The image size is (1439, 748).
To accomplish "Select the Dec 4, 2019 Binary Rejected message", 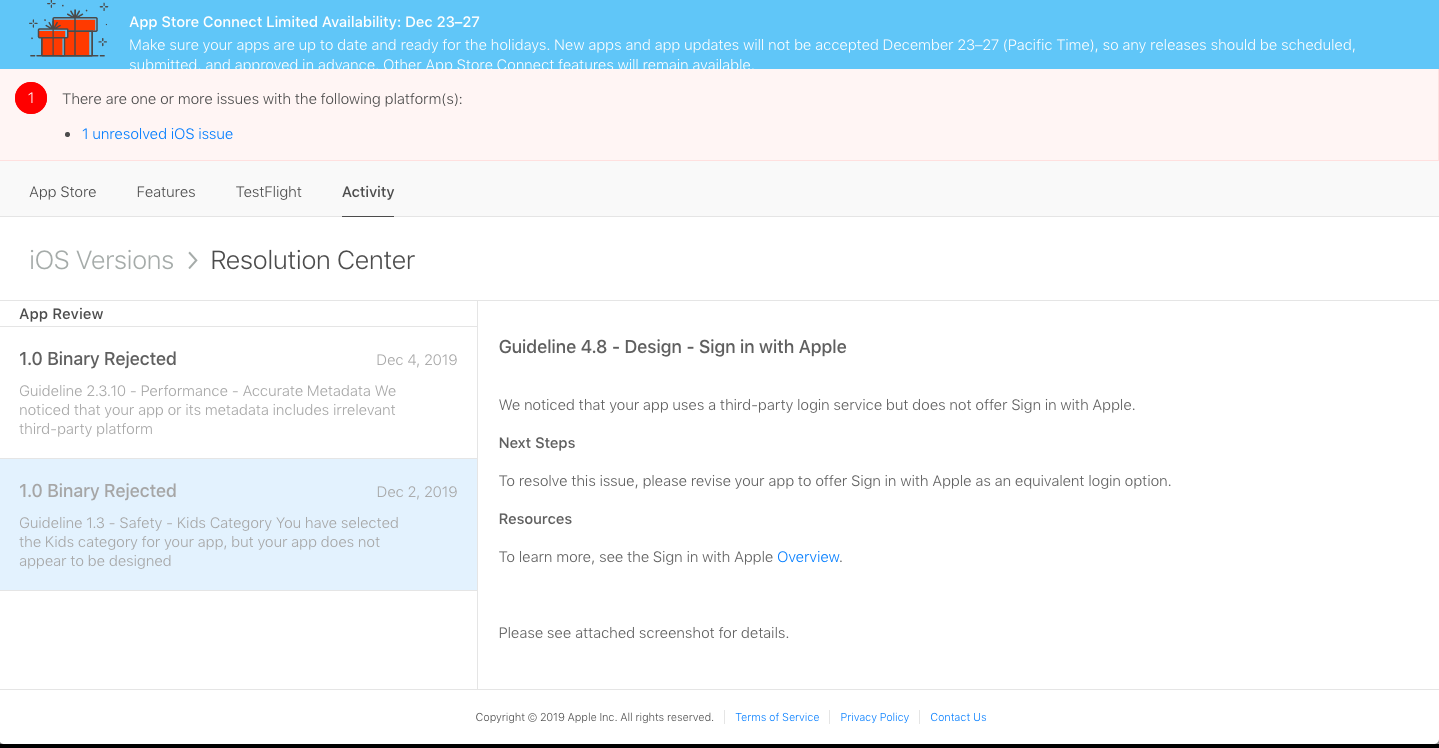I will pos(238,393).
